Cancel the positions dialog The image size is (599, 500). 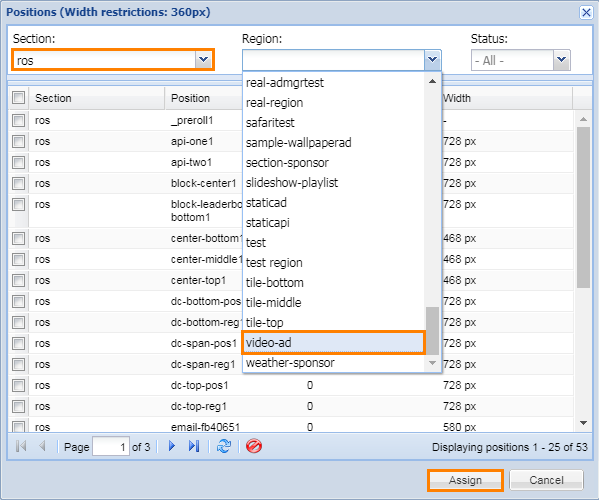(x=546, y=480)
